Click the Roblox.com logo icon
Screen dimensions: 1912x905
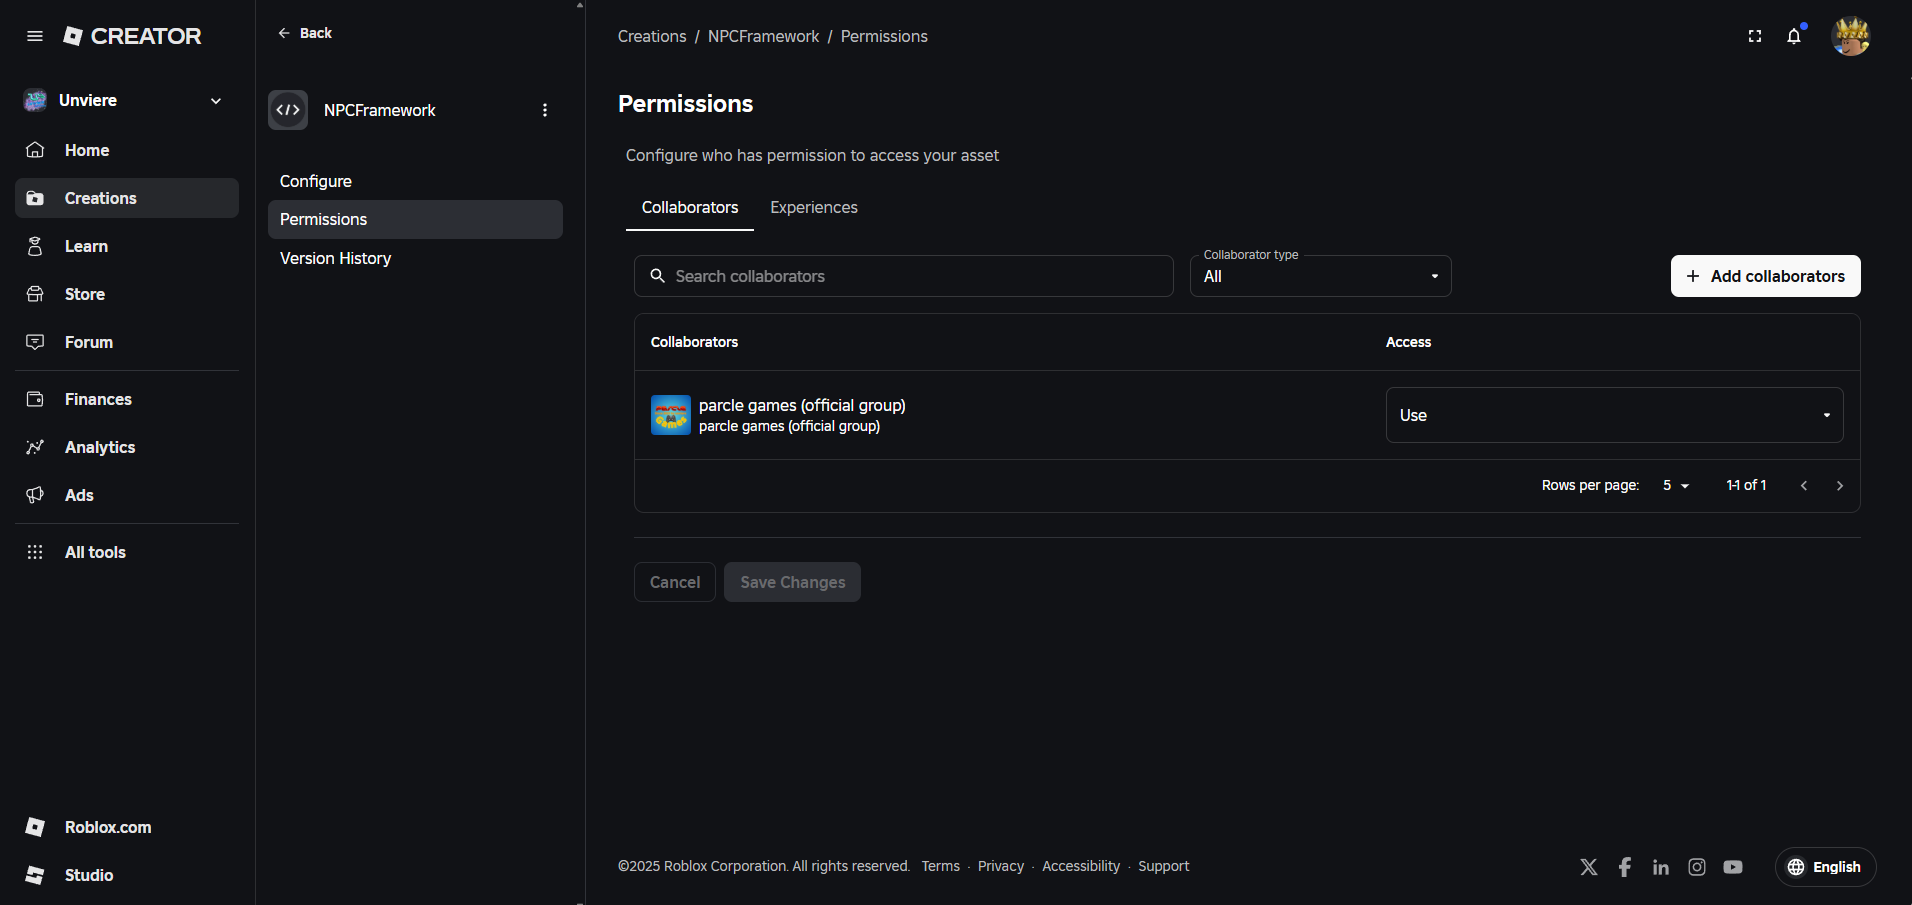click(x=35, y=827)
